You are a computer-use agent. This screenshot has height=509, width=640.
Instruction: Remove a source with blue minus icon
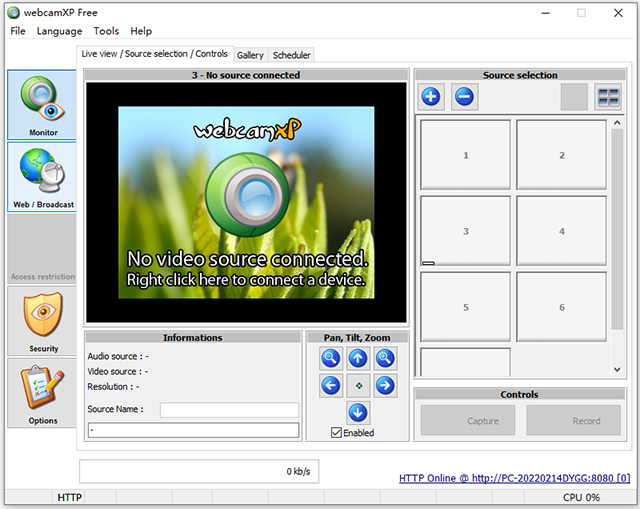464,97
